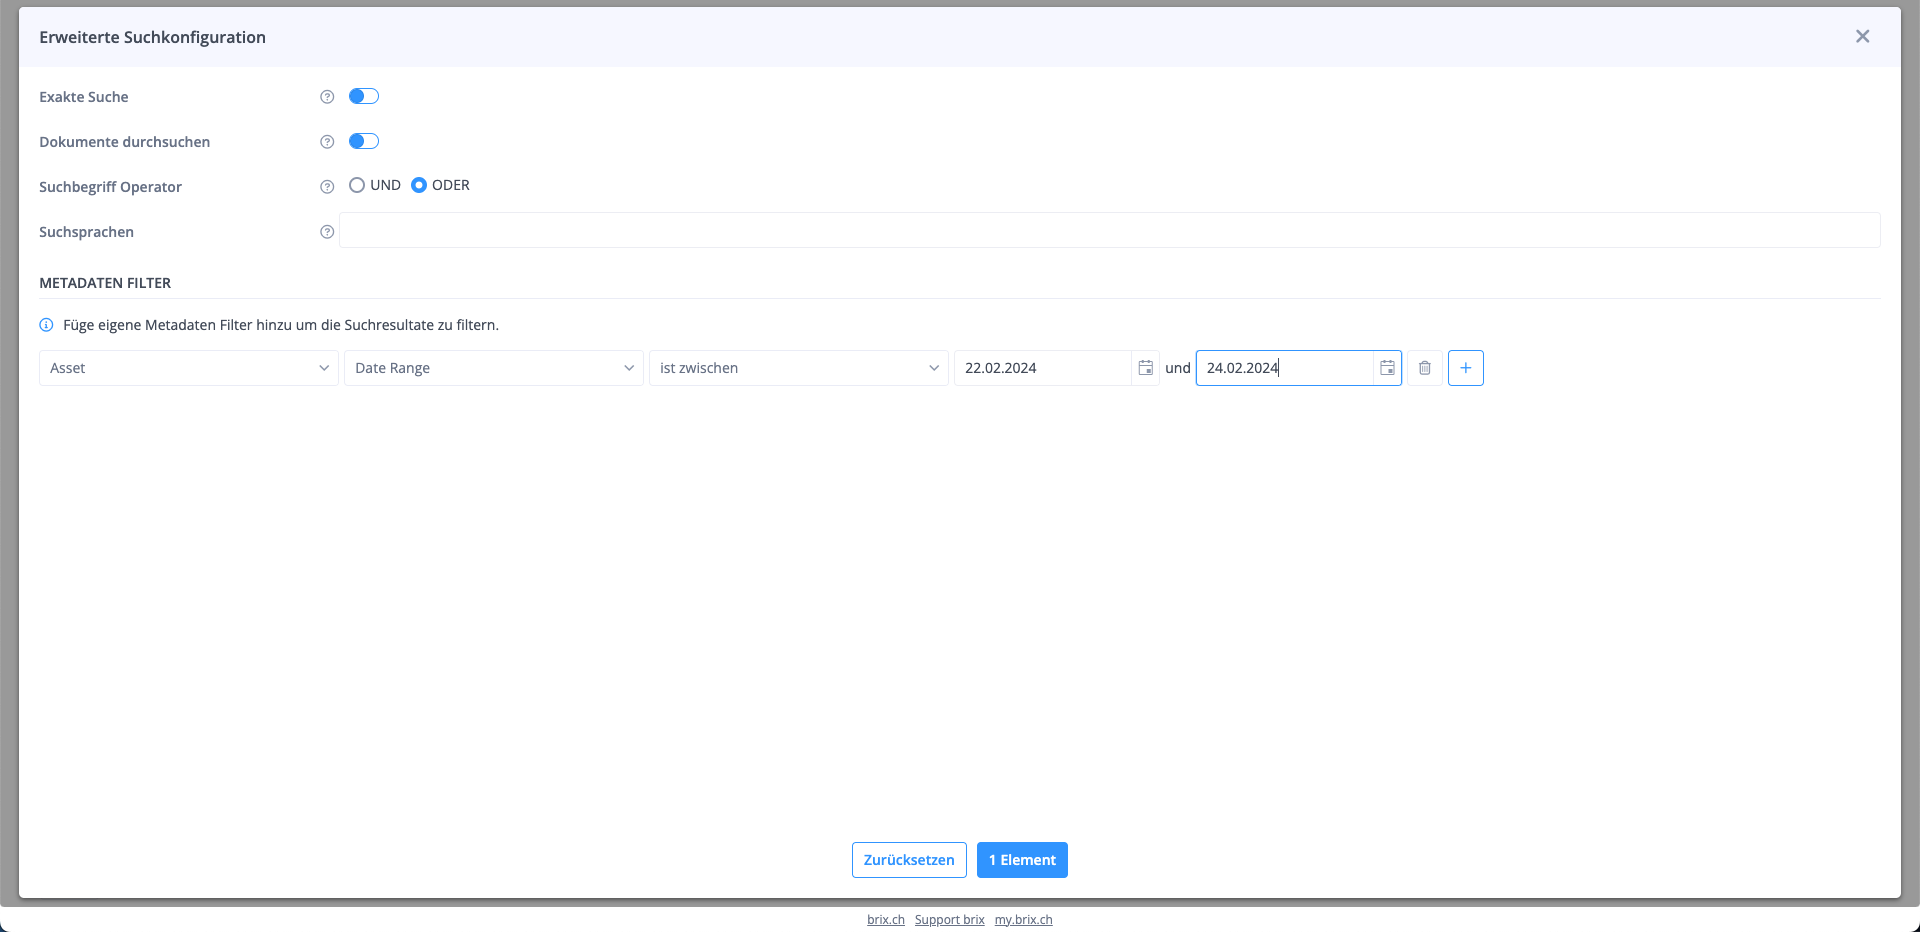Click the '1 Element' button
Image resolution: width=1920 pixels, height=932 pixels.
click(1022, 860)
